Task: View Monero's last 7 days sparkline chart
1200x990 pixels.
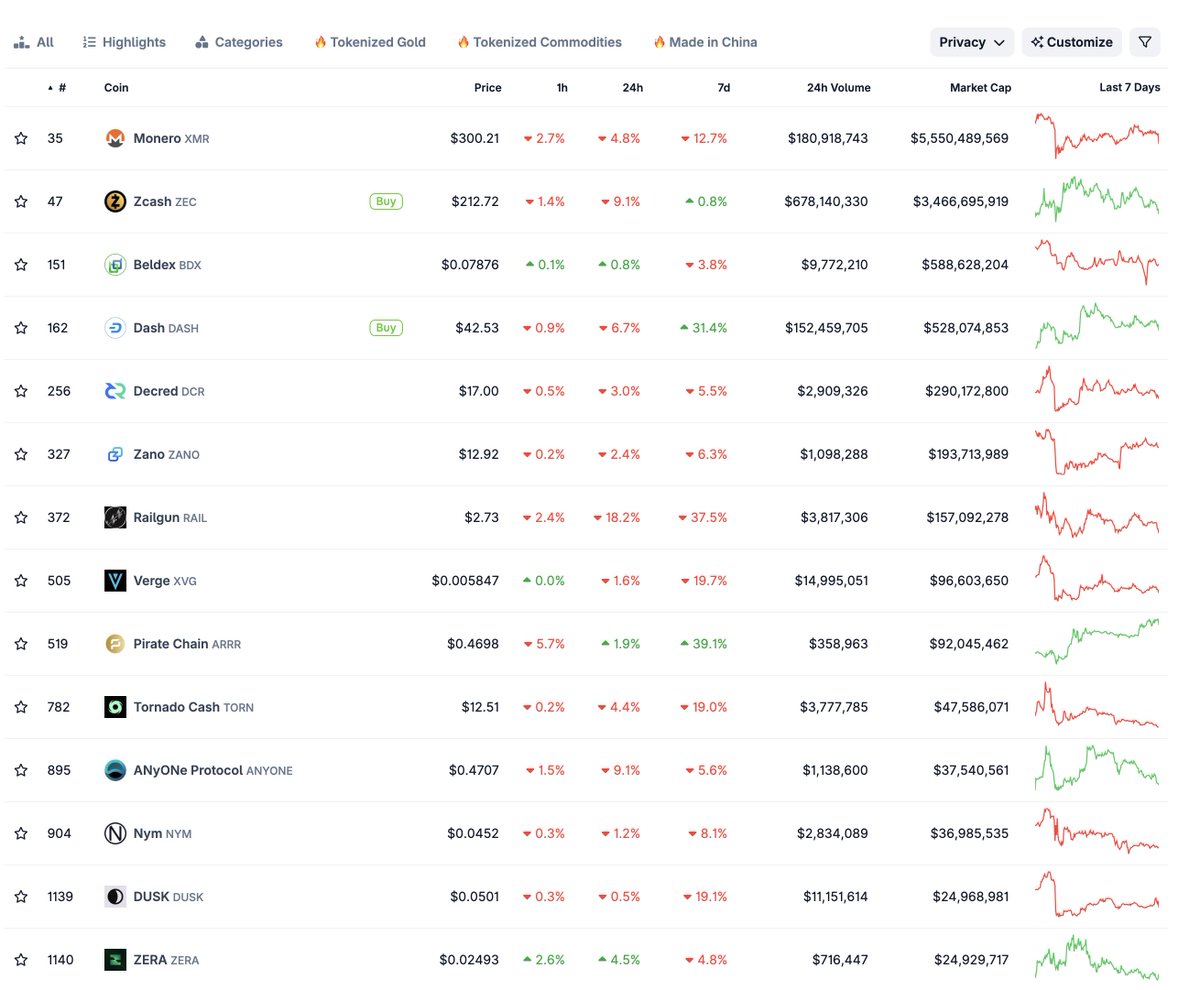Action: pyautogui.click(x=1097, y=136)
